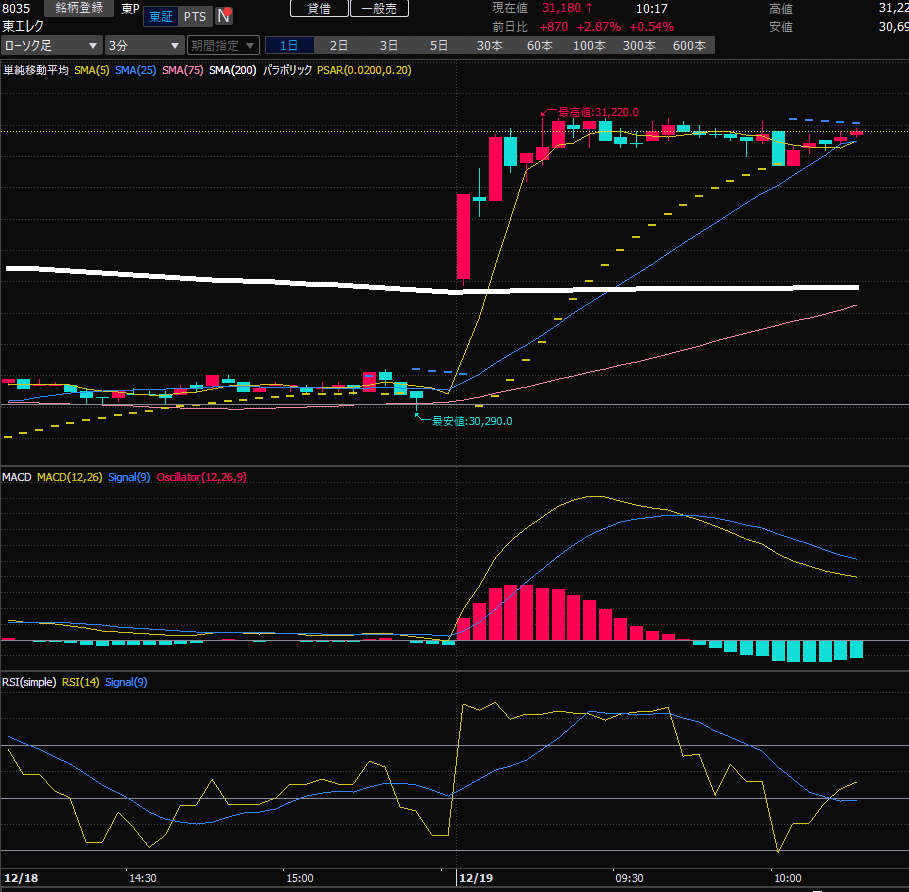Select the 1日 period tab
The height and width of the screenshot is (892, 909).
[289, 46]
